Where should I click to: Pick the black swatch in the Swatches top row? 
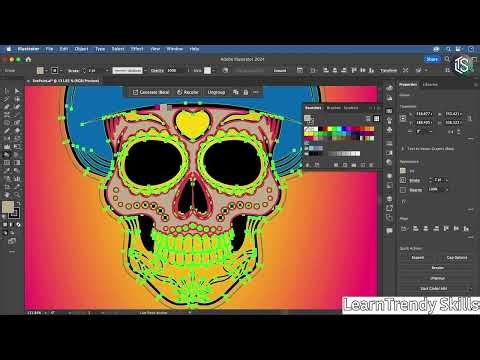pyautogui.click(x=321, y=129)
